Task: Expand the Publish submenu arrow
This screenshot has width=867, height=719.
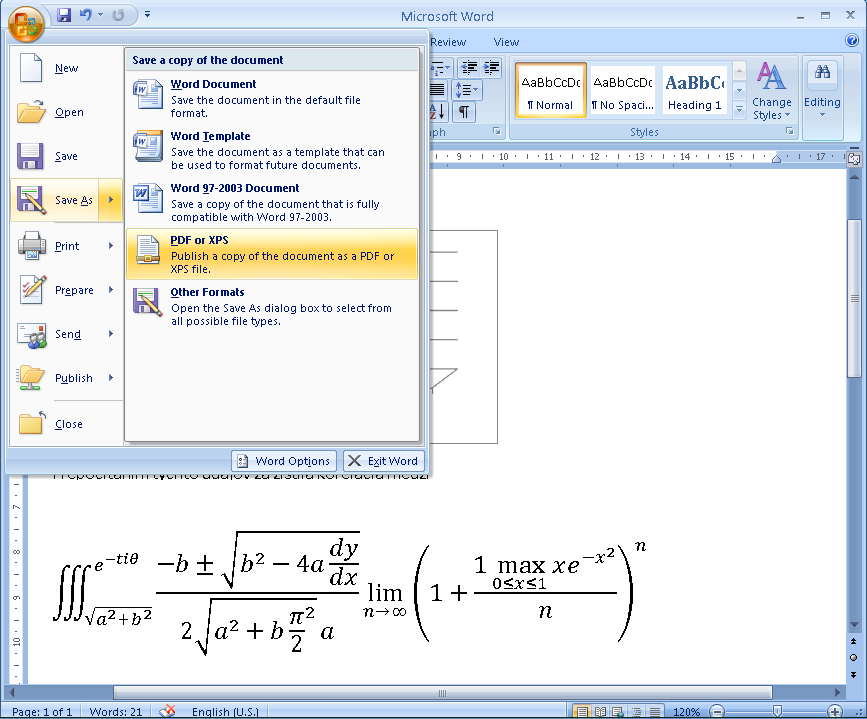Action: [x=111, y=378]
